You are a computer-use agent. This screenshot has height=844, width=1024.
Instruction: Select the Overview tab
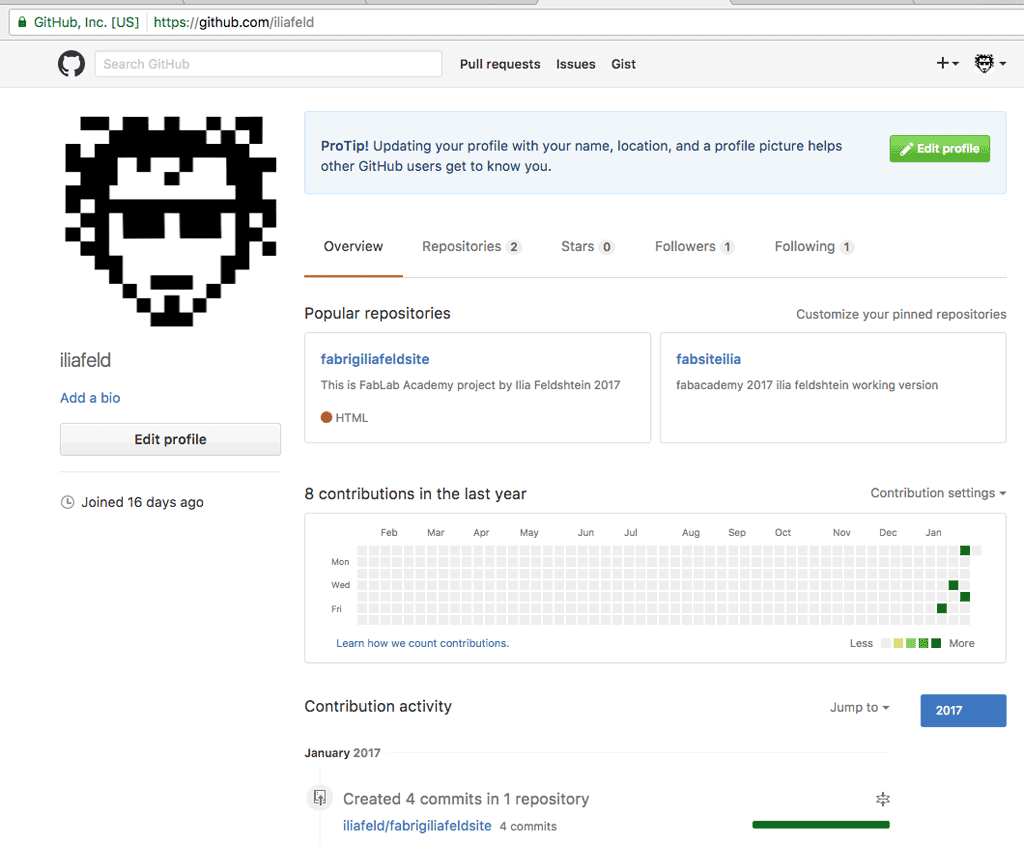tap(353, 246)
